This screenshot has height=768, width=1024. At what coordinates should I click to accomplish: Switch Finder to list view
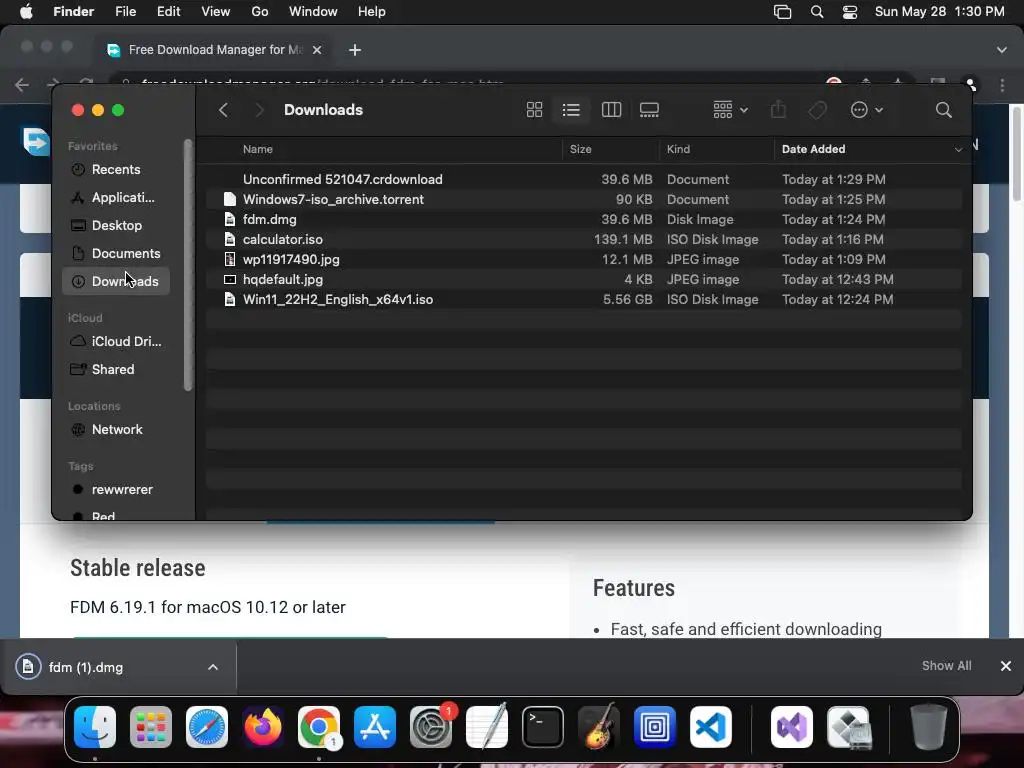pyautogui.click(x=571, y=110)
